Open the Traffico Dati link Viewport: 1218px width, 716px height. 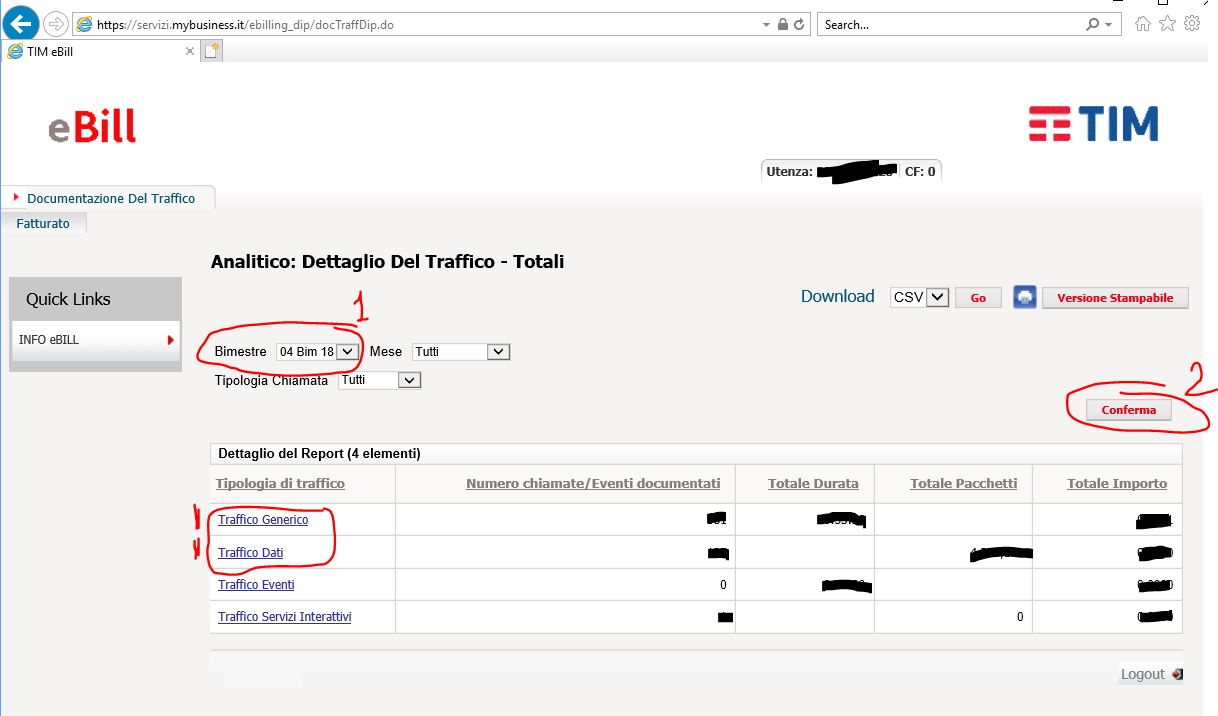click(x=250, y=553)
